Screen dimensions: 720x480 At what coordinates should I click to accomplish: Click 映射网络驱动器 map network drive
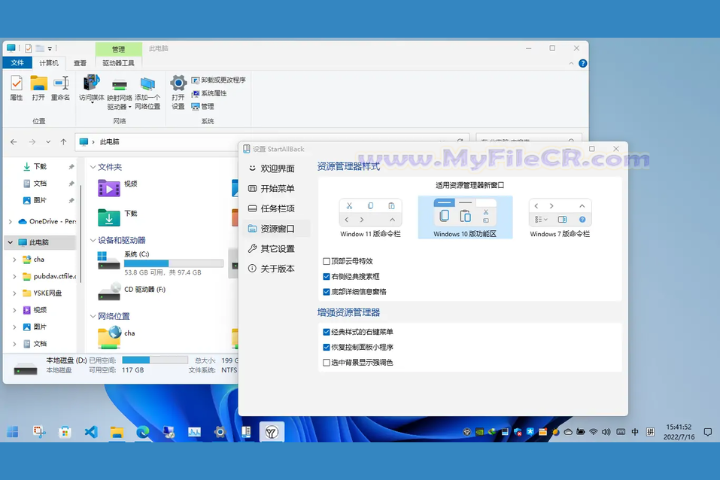click(119, 93)
